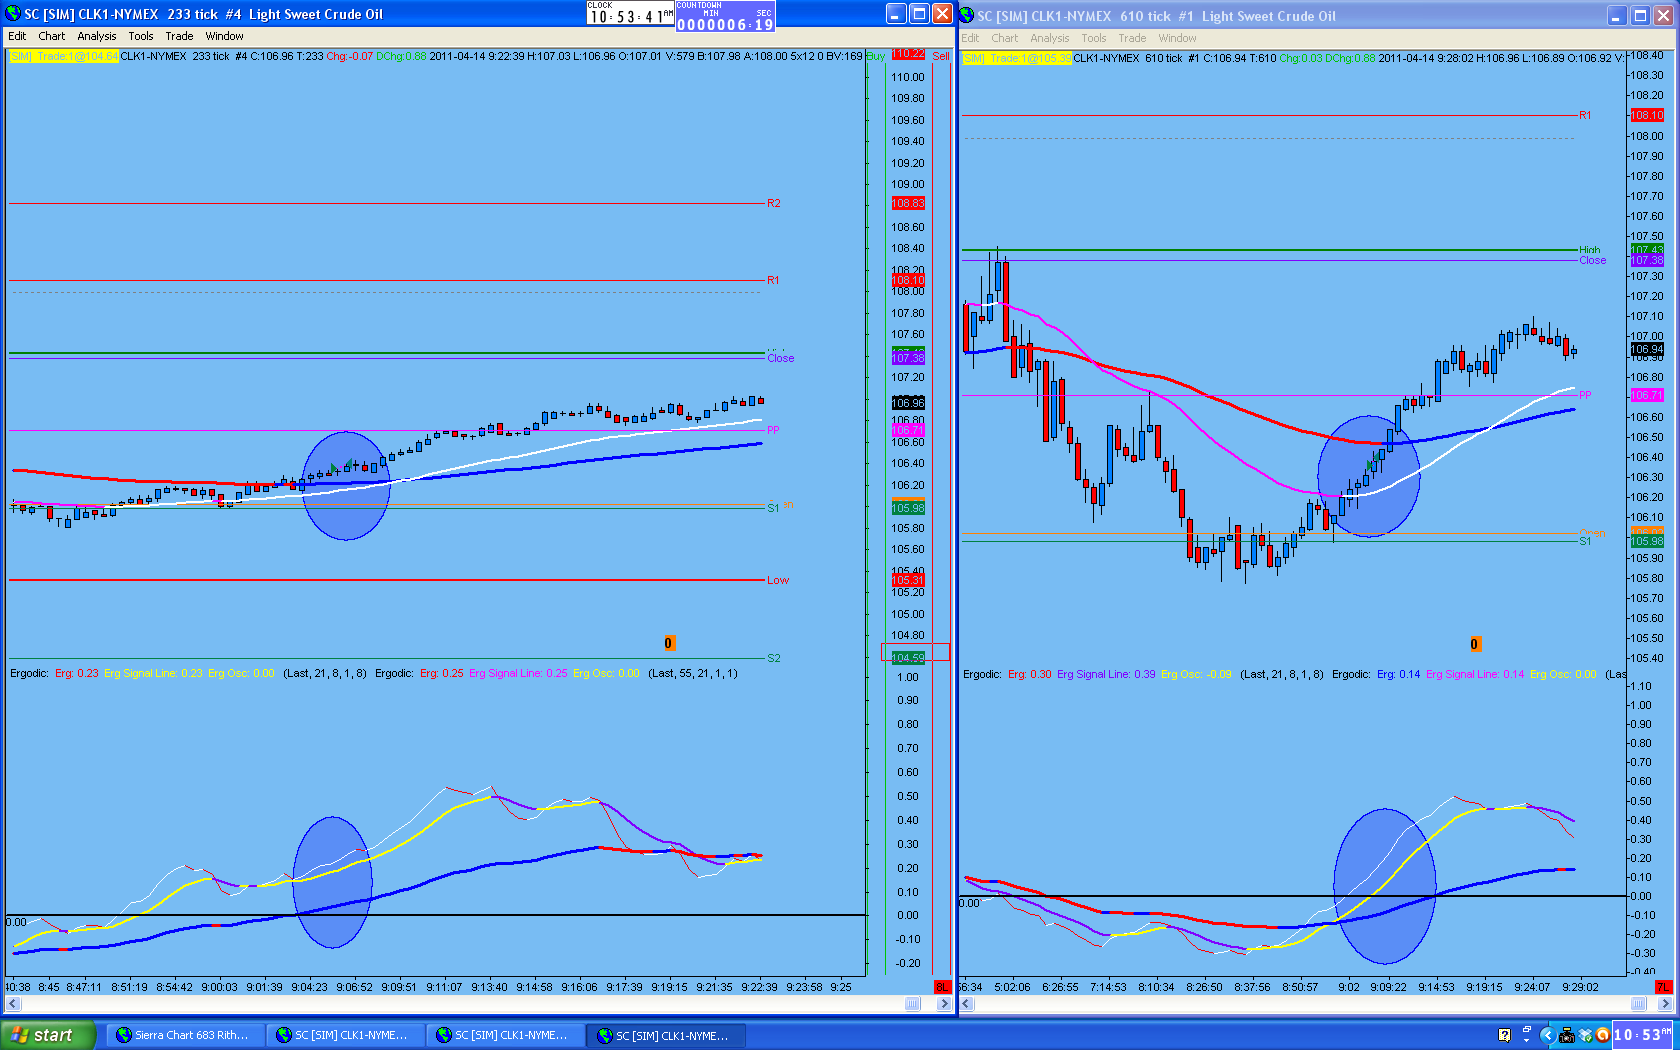The width and height of the screenshot is (1680, 1050).
Task: Click the scroll right arrow in the 233 tick chart
Action: (944, 1003)
